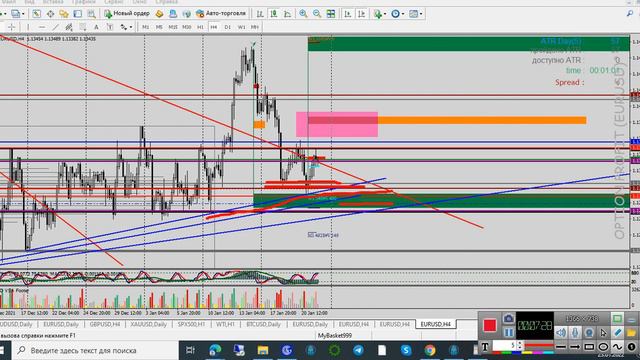Take a screenshot with the recorder camera icon
Image resolution: width=640 pixels, height=360 pixels.
(x=508, y=318)
